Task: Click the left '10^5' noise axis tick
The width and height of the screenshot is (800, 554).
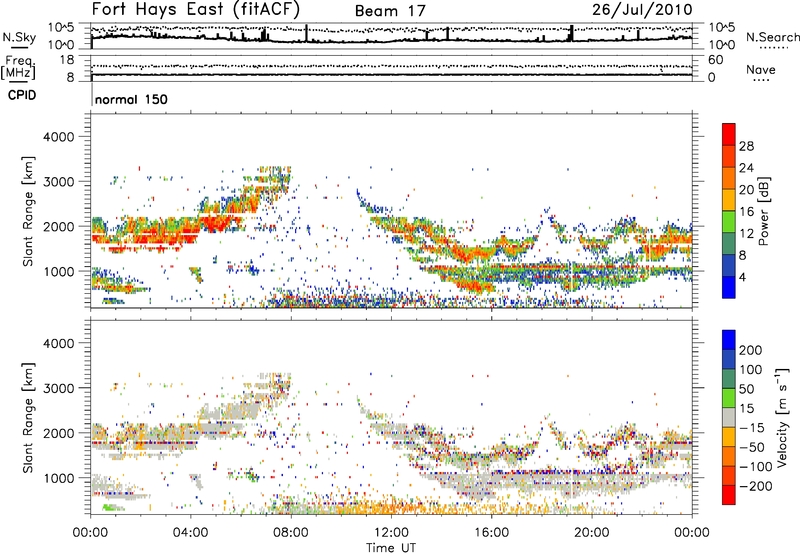Action: tap(61, 28)
